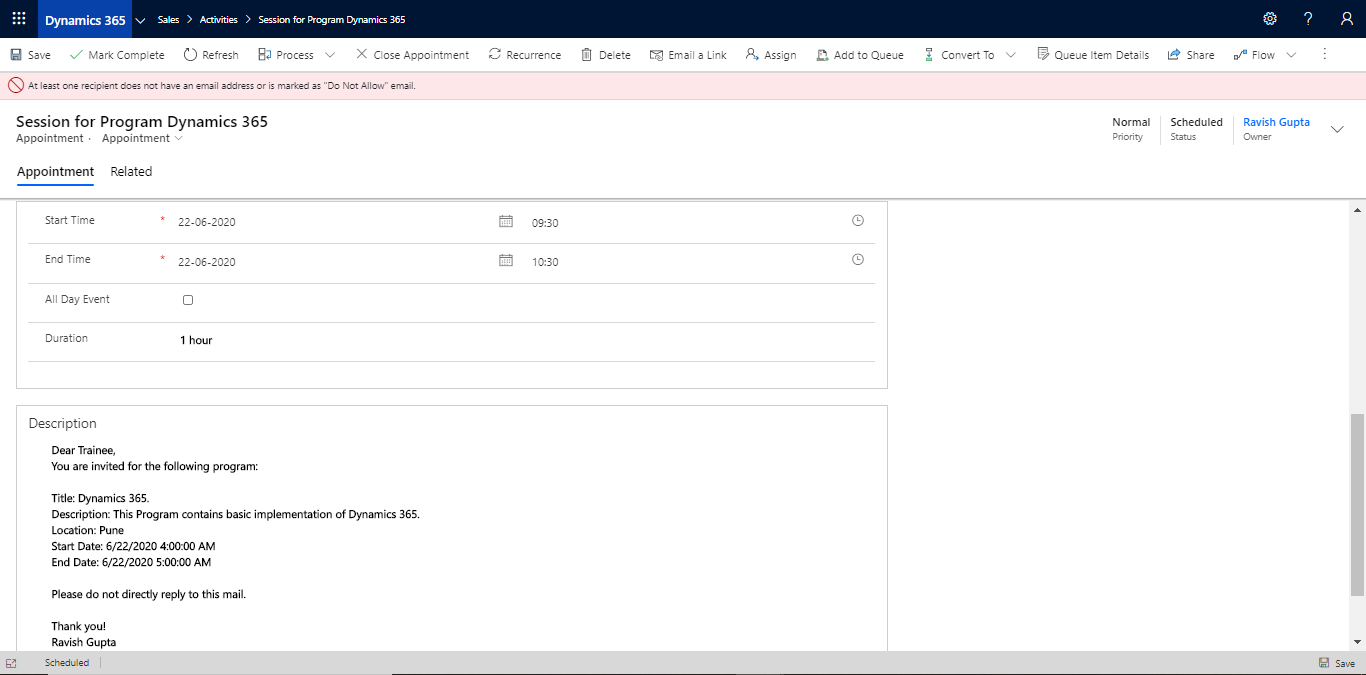Enable the All Day Event checkbox

(x=188, y=299)
